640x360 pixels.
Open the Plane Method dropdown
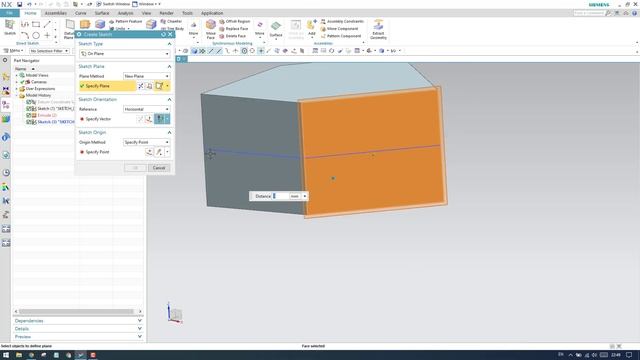tap(147, 76)
